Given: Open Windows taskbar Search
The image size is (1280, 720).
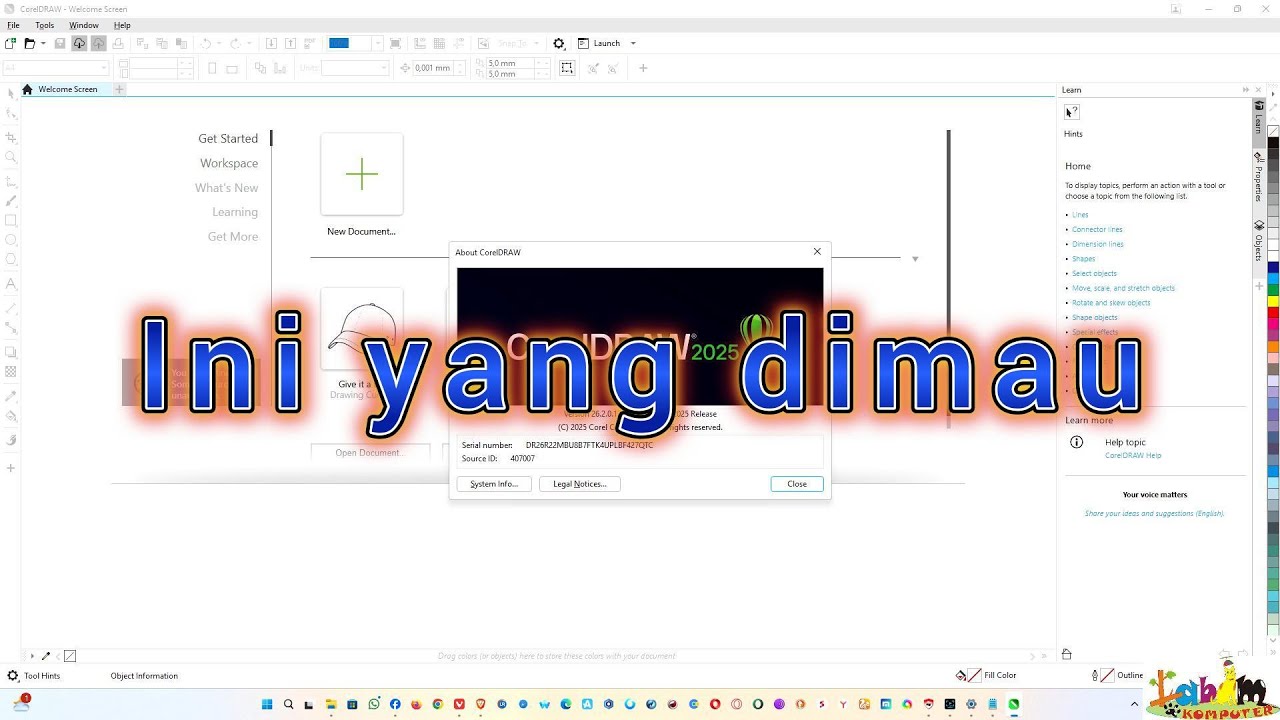Looking at the screenshot, I should point(289,704).
